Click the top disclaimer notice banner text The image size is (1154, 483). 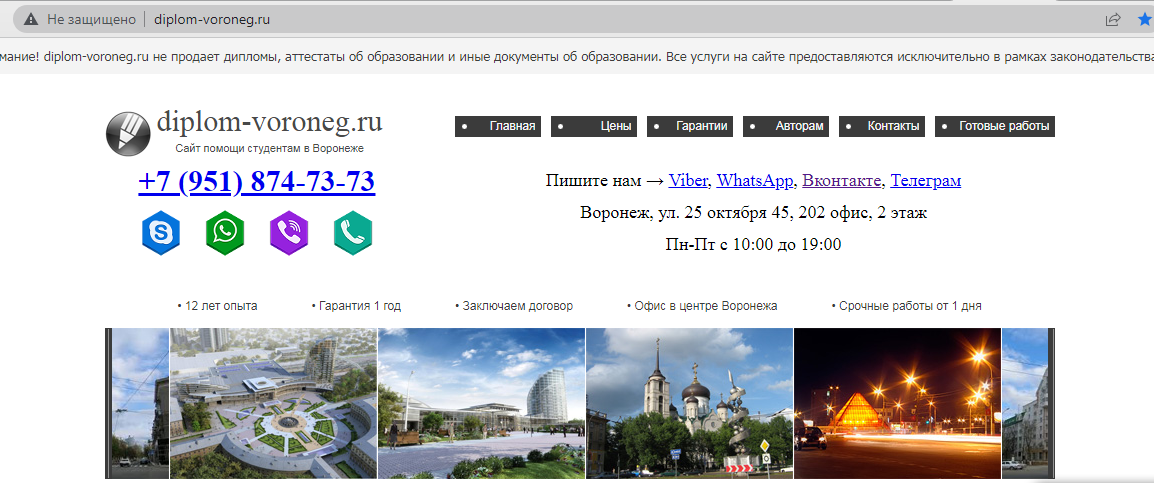577,56
